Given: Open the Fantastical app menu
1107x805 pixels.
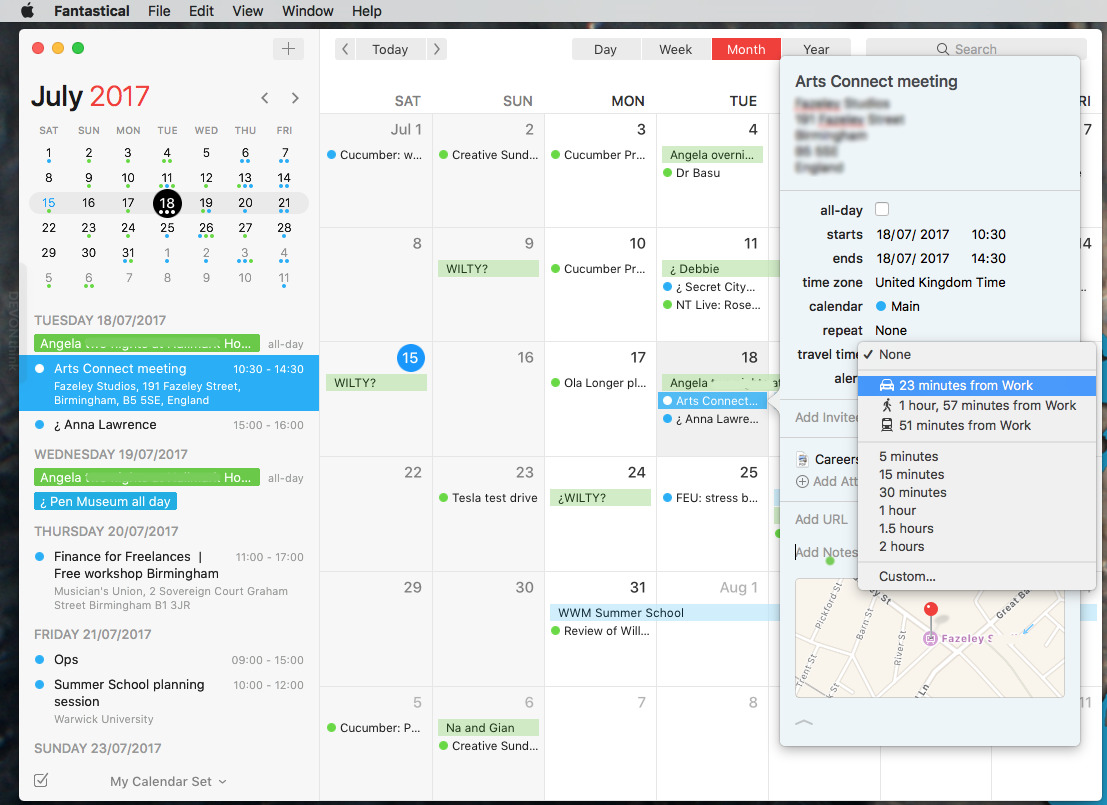Looking at the screenshot, I should click(92, 11).
